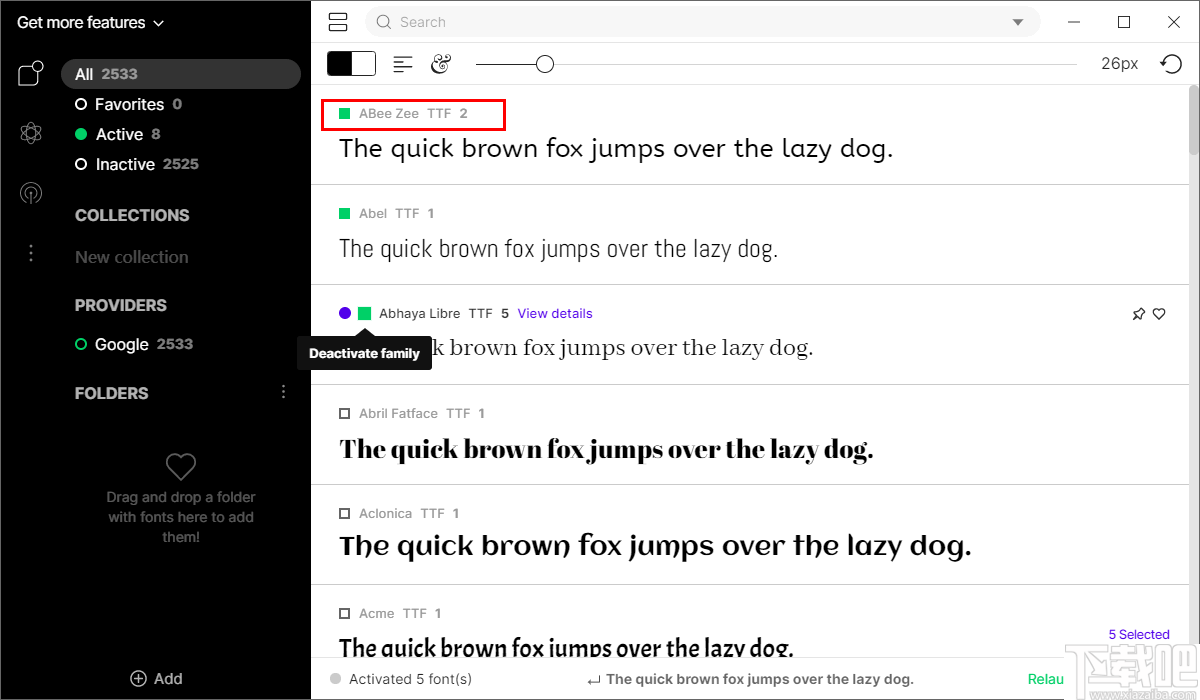Deactivate the Abel font family
This screenshot has width=1200, height=700.
pyautogui.click(x=345, y=214)
